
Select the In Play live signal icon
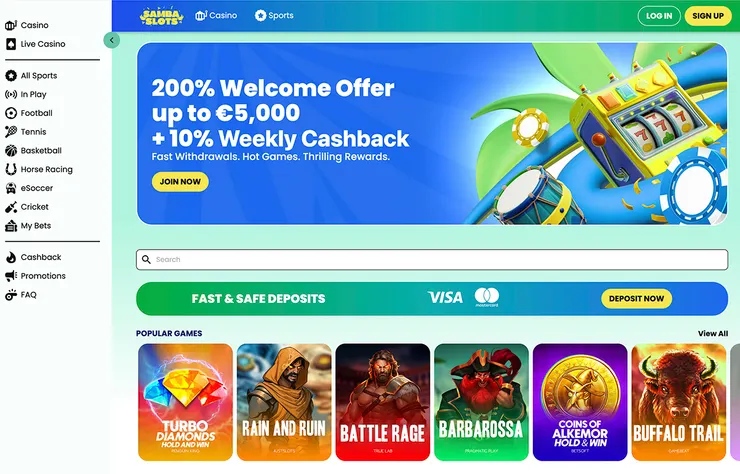[x=11, y=94]
